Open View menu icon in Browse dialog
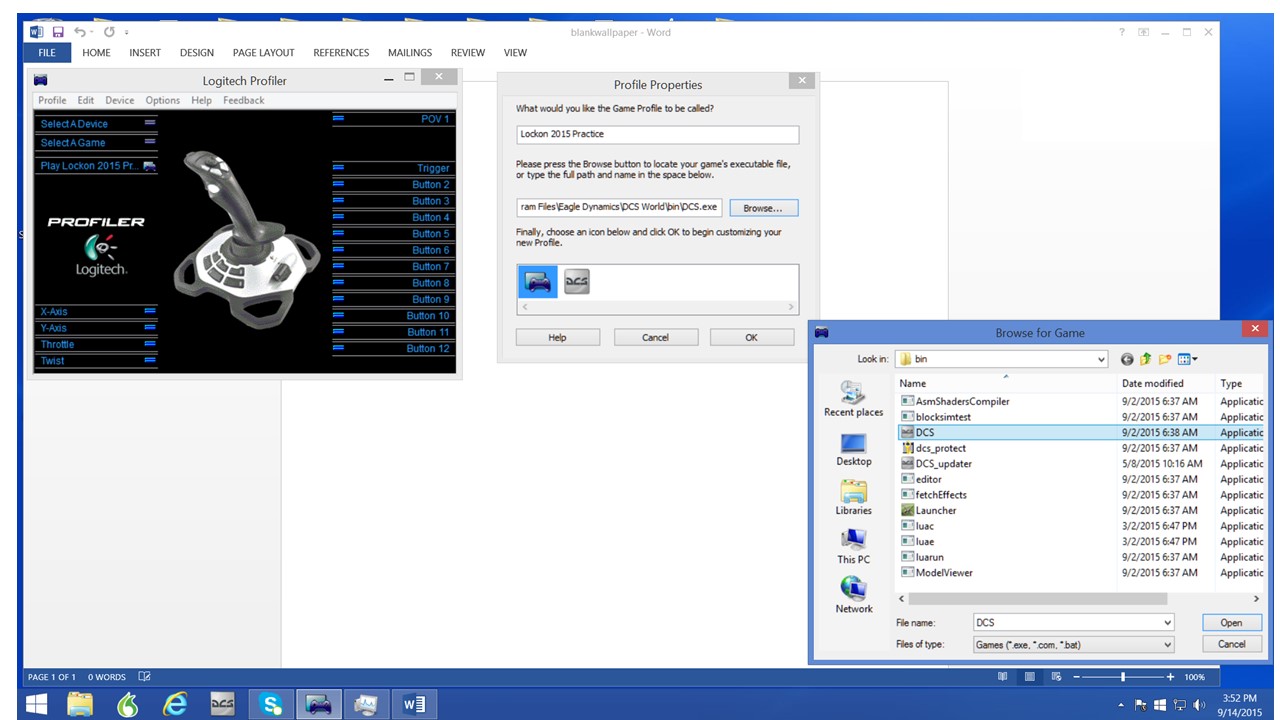This screenshot has width=1280, height=720. click(x=1187, y=359)
